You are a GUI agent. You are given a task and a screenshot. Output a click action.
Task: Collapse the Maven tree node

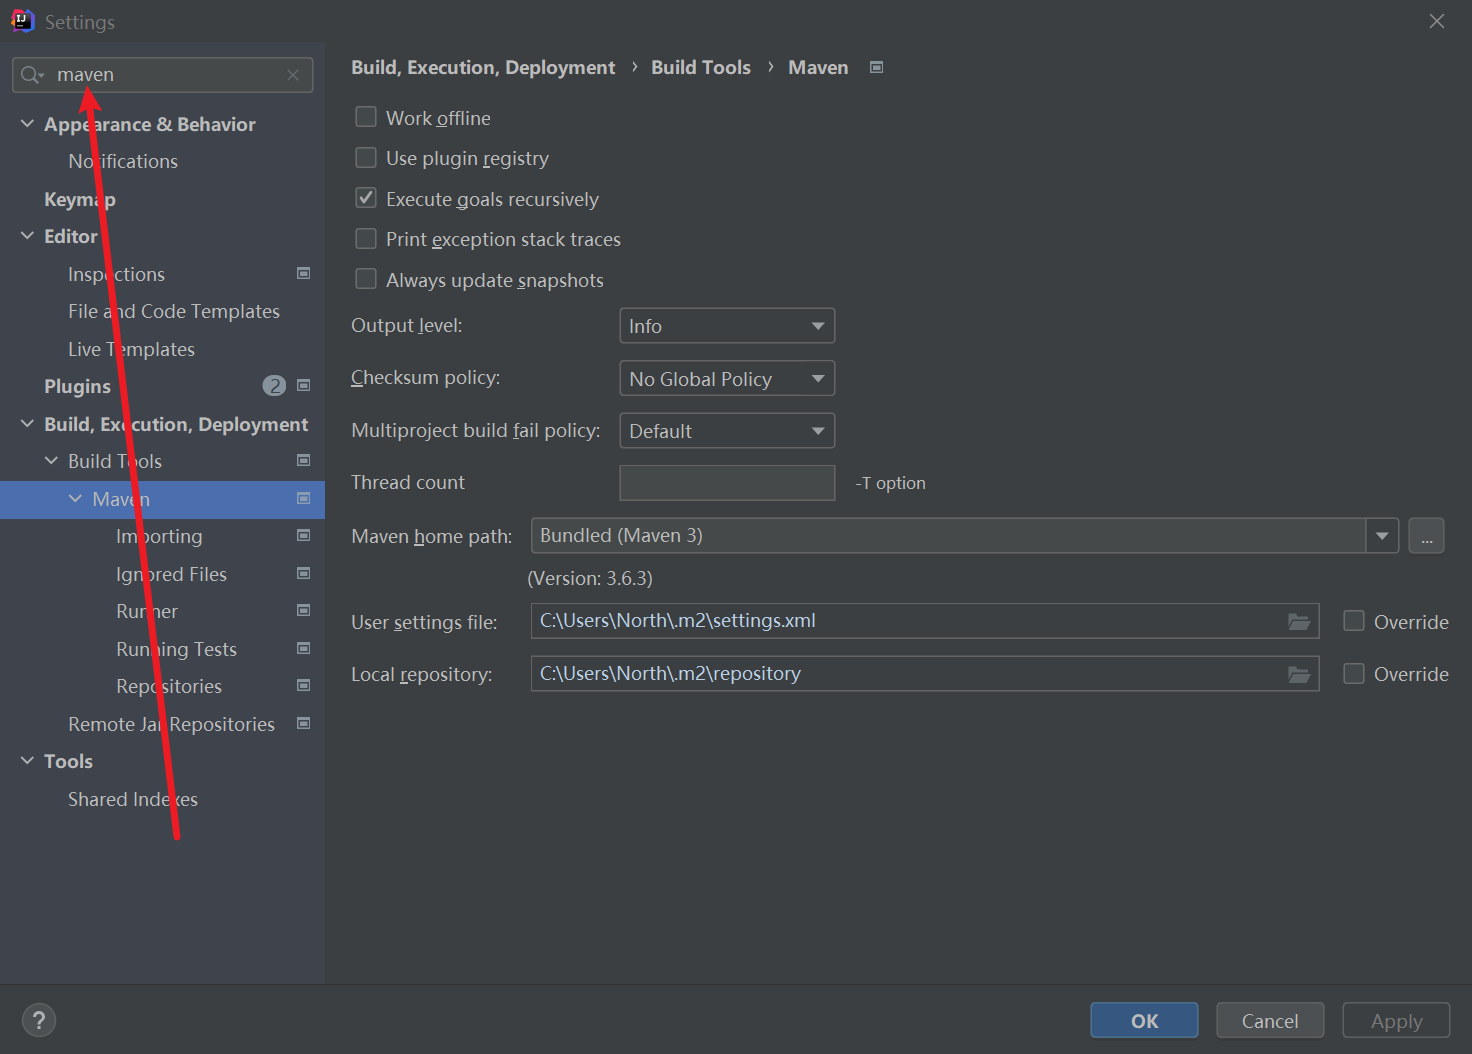click(75, 498)
